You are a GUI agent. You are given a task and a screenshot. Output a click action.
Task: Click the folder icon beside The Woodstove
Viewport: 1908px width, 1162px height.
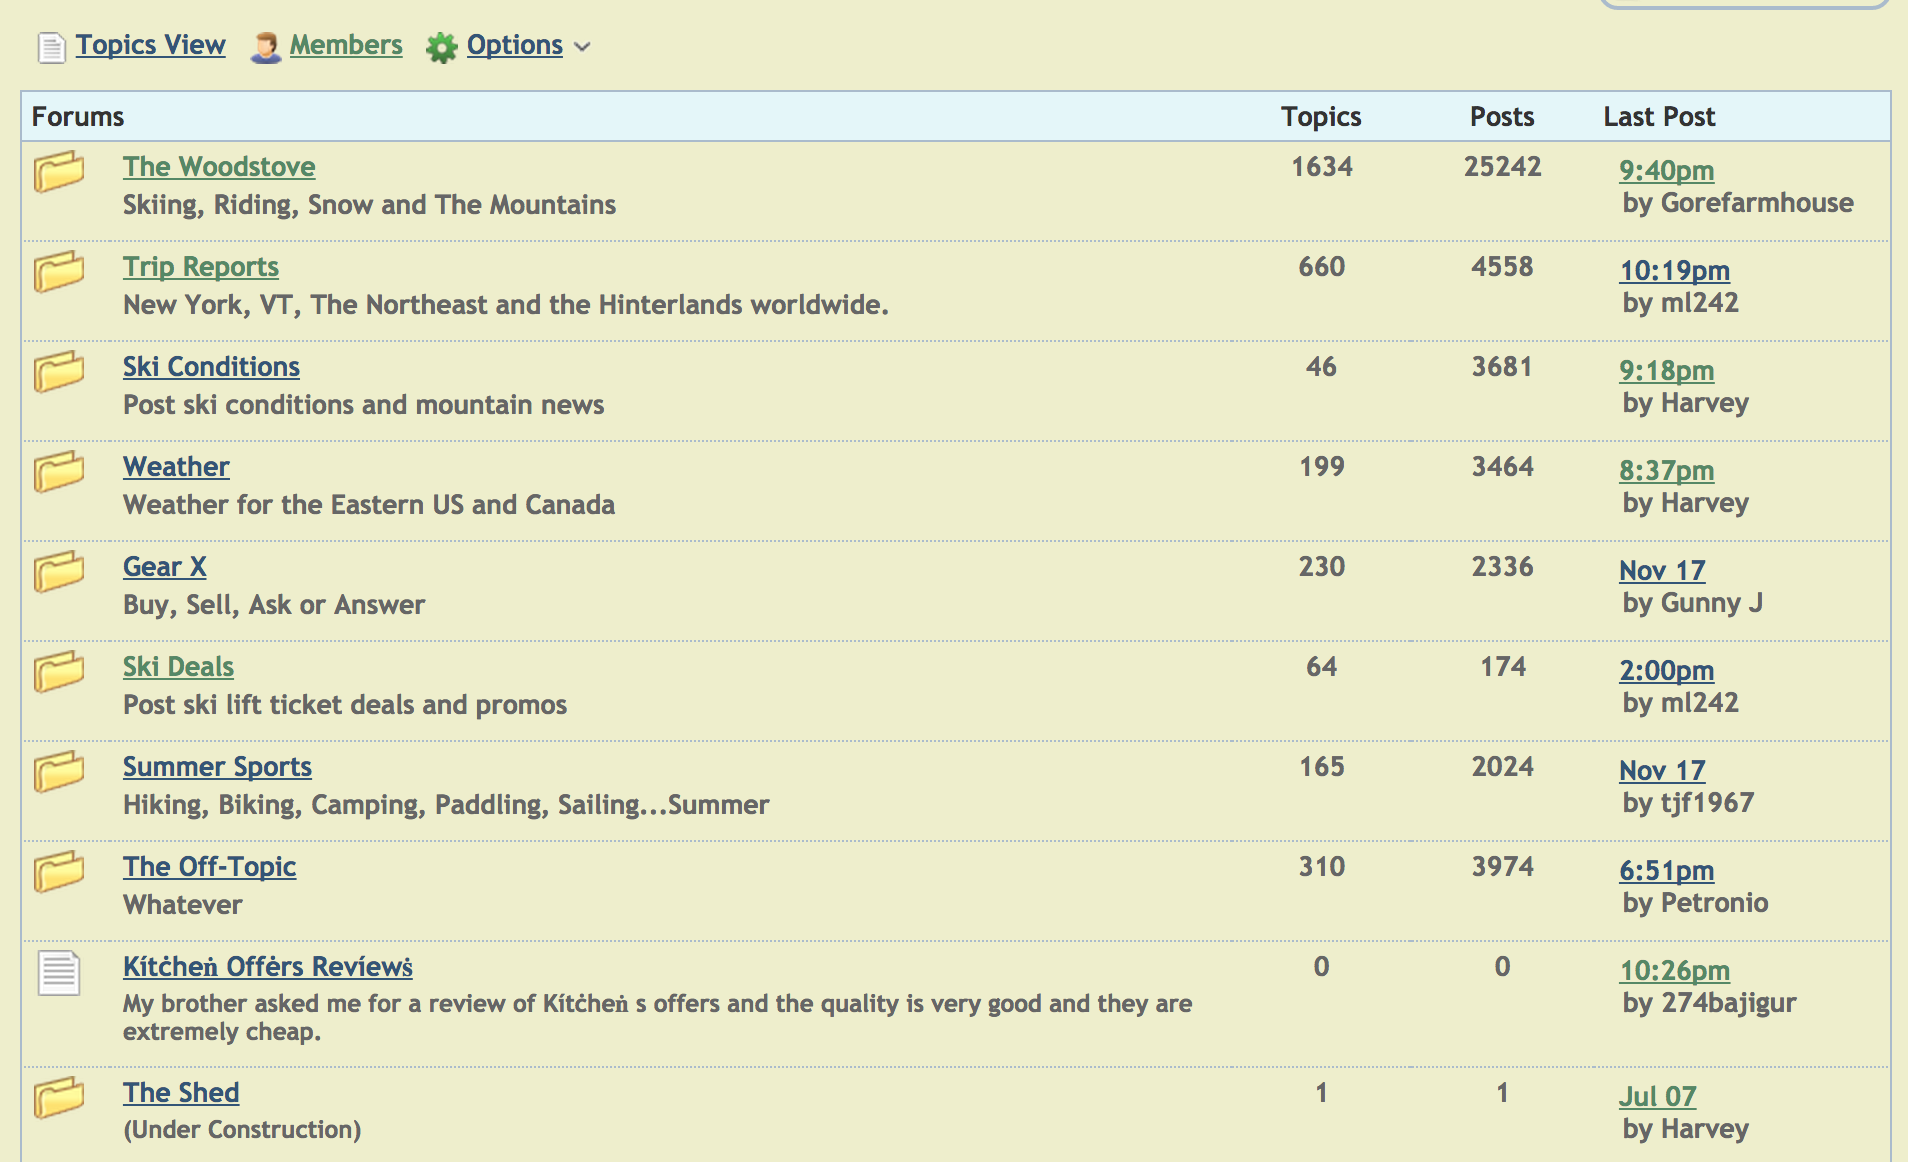point(59,171)
